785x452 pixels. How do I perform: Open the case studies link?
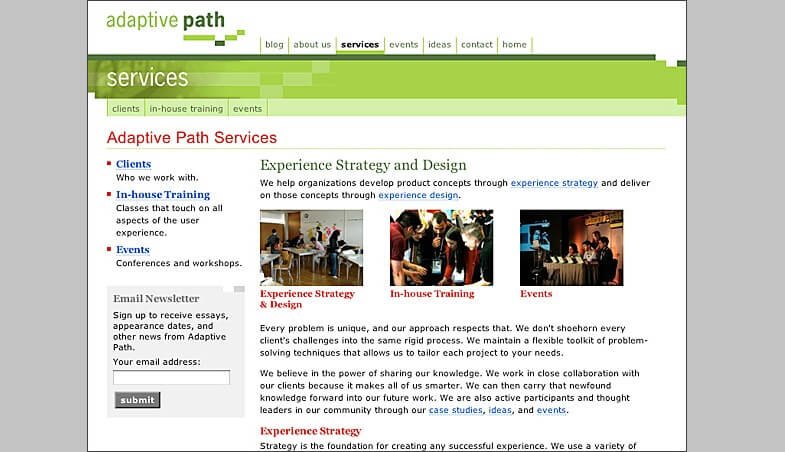(x=456, y=410)
